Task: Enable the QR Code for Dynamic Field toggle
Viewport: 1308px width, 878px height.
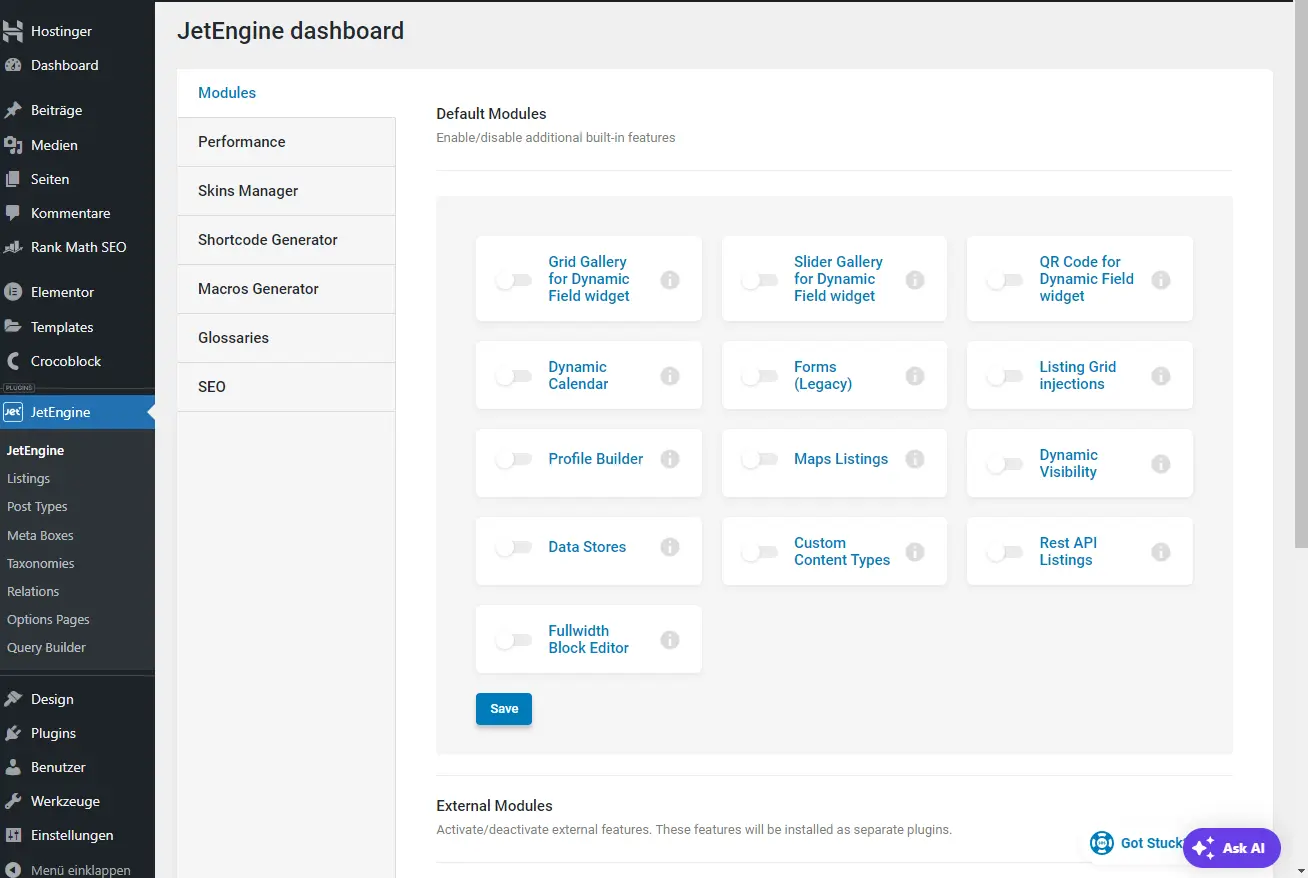Action: [x=1005, y=281]
